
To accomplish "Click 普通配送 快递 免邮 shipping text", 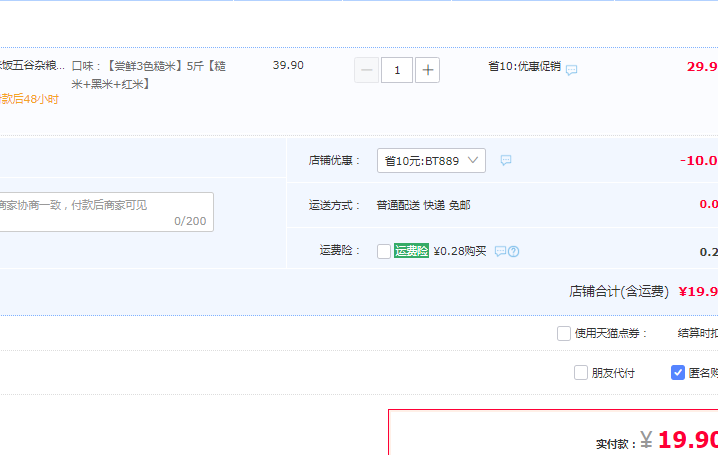I will [x=424, y=205].
